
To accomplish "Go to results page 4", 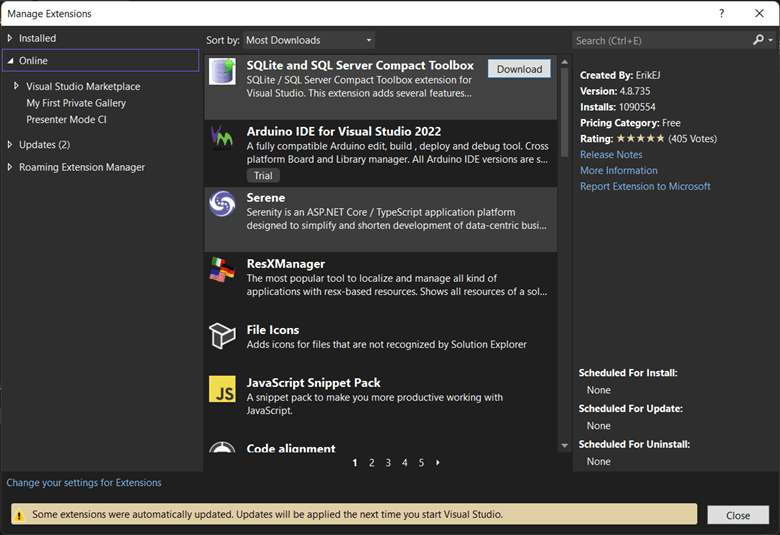I will coord(405,463).
